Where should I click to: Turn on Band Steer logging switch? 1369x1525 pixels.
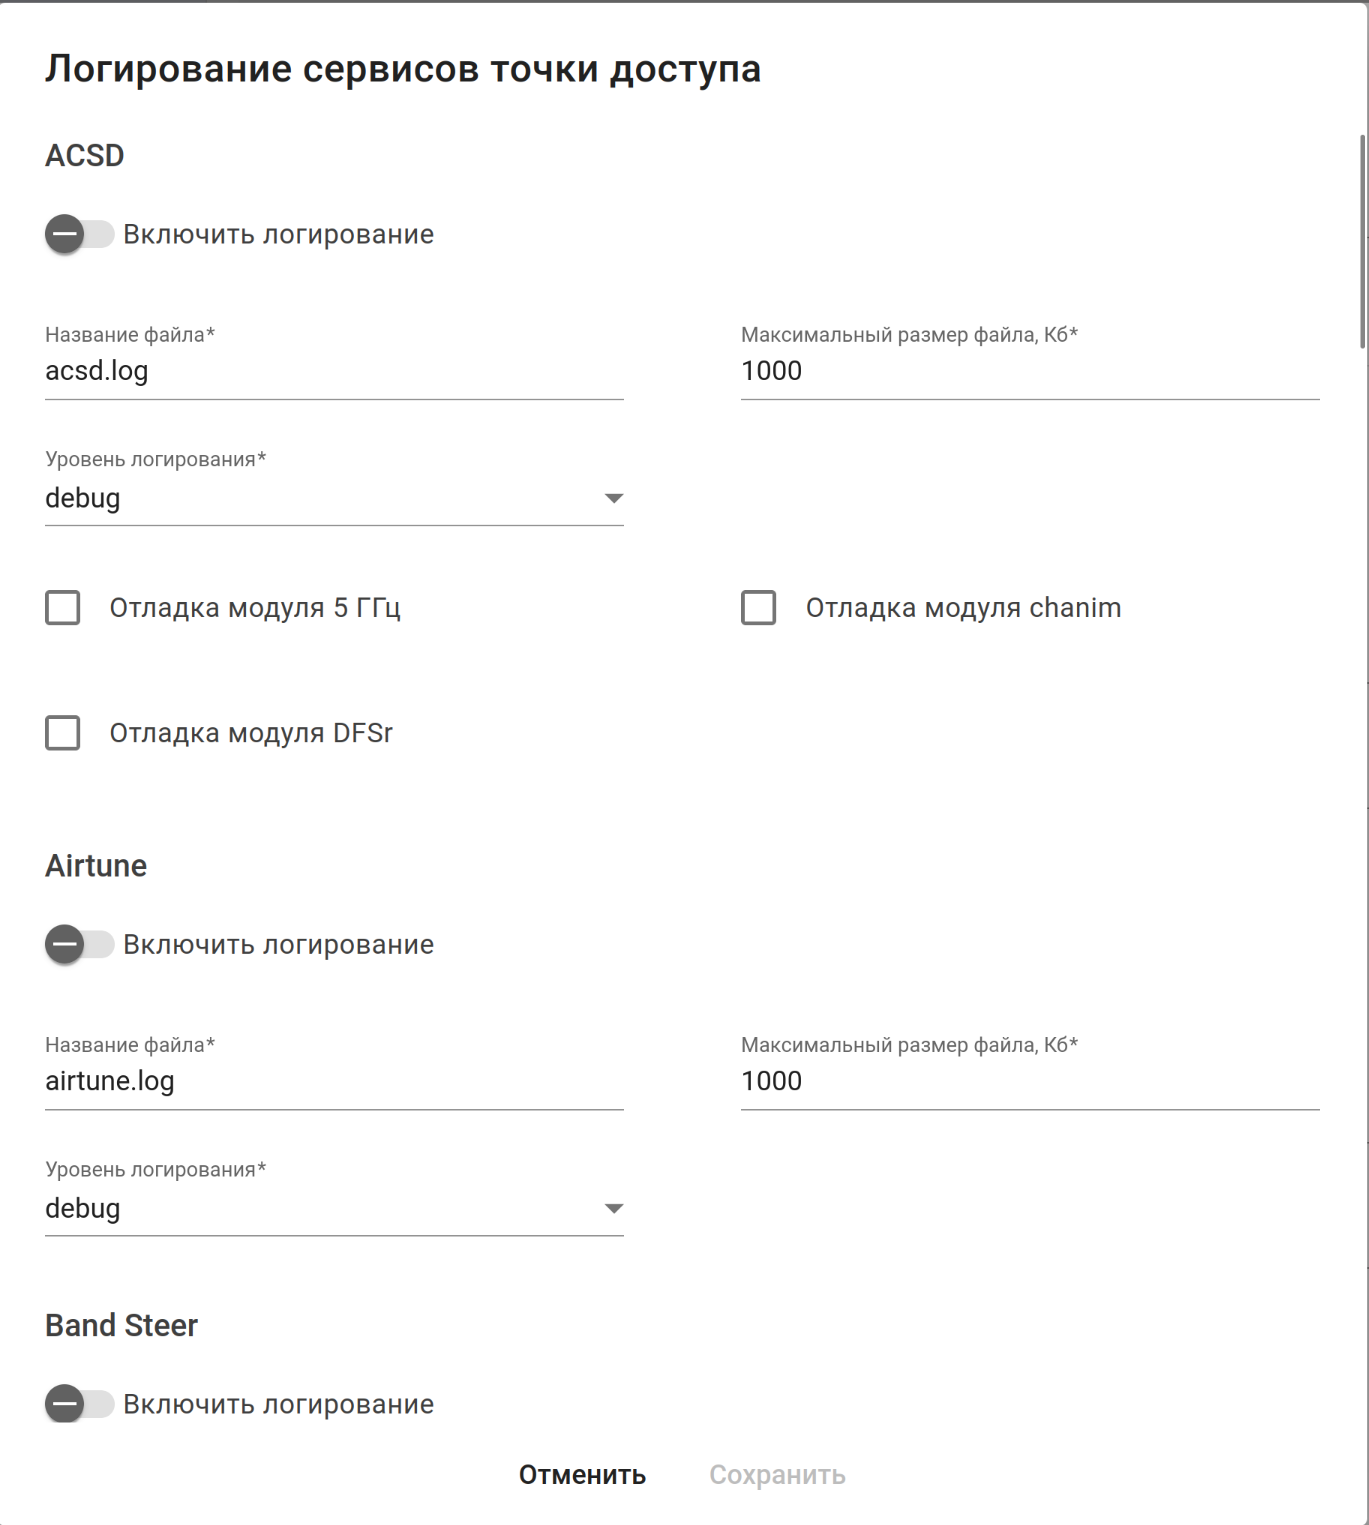click(78, 1404)
